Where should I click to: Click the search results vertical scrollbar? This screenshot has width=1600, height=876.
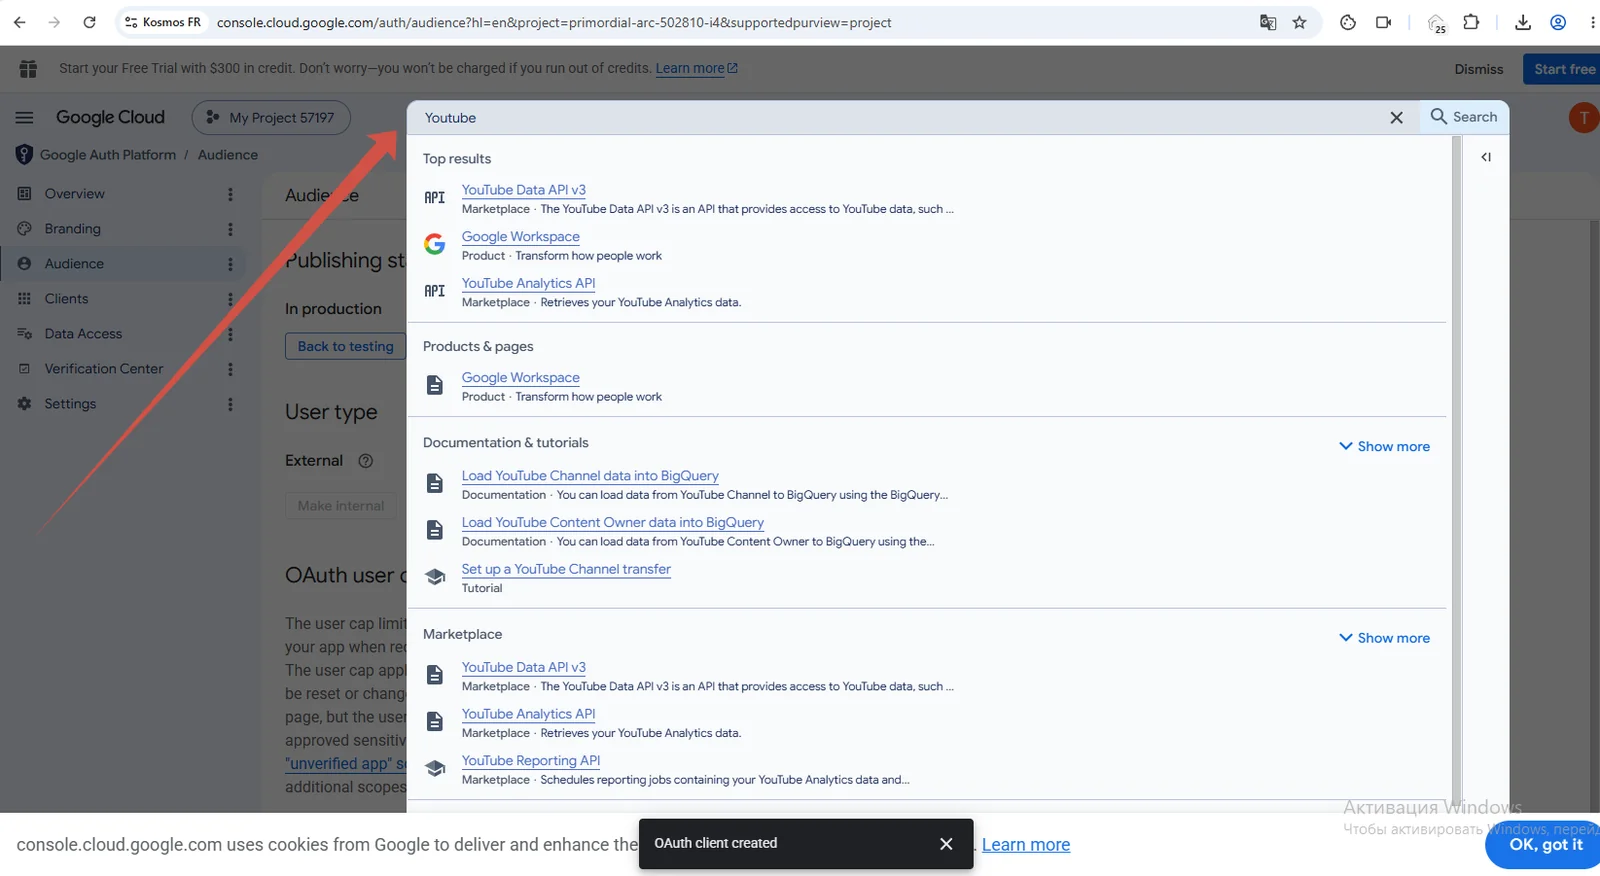pos(1456,468)
